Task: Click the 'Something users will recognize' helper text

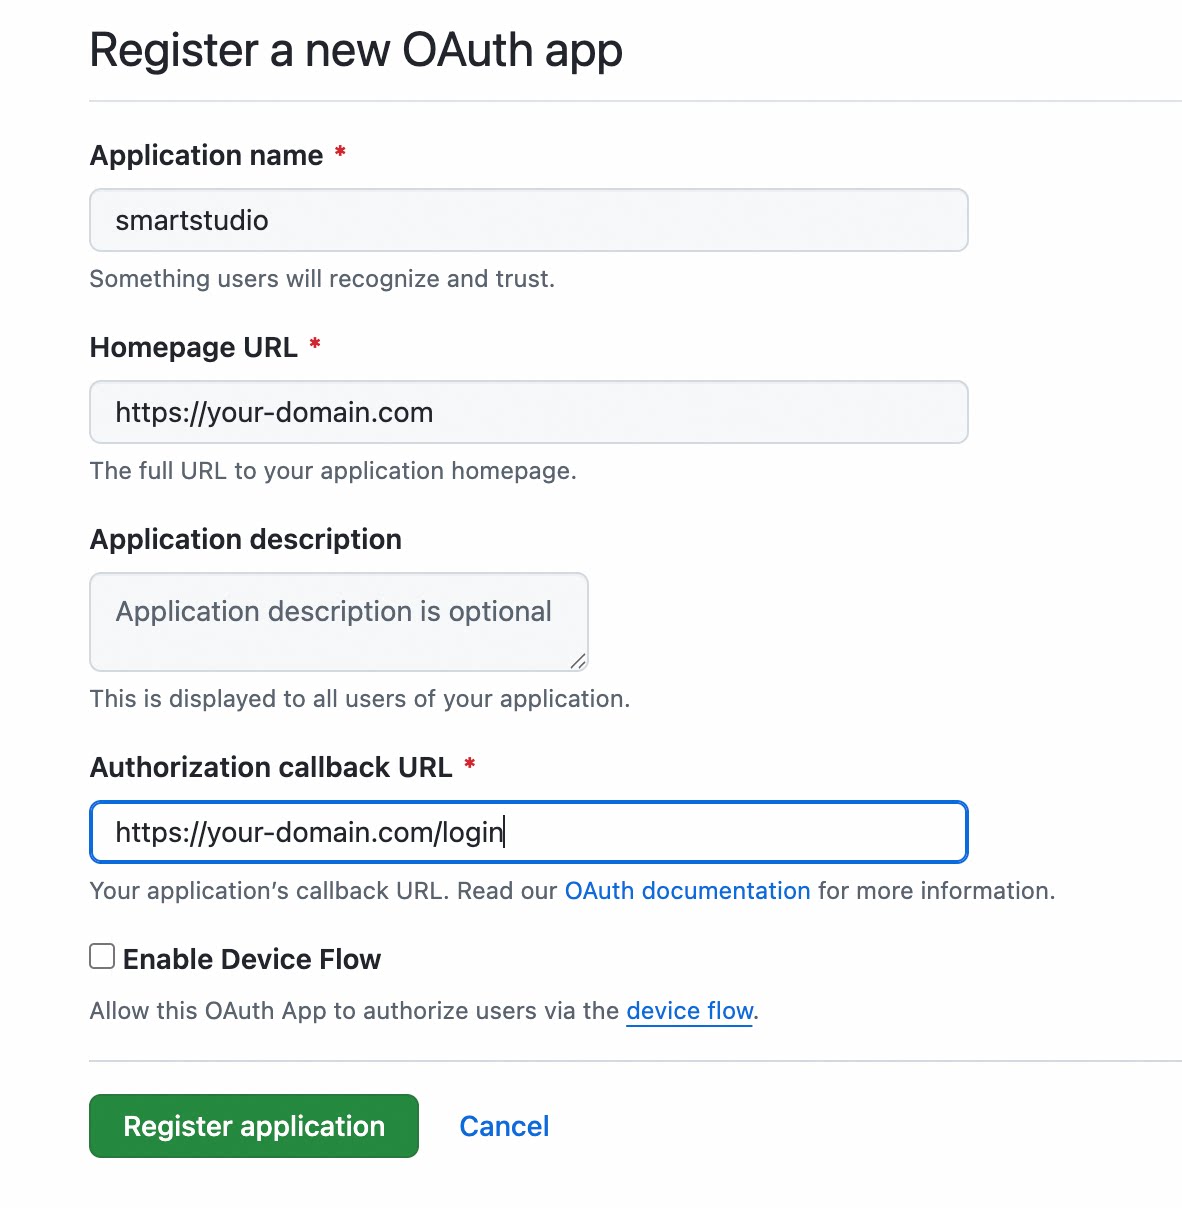Action: [x=322, y=279]
